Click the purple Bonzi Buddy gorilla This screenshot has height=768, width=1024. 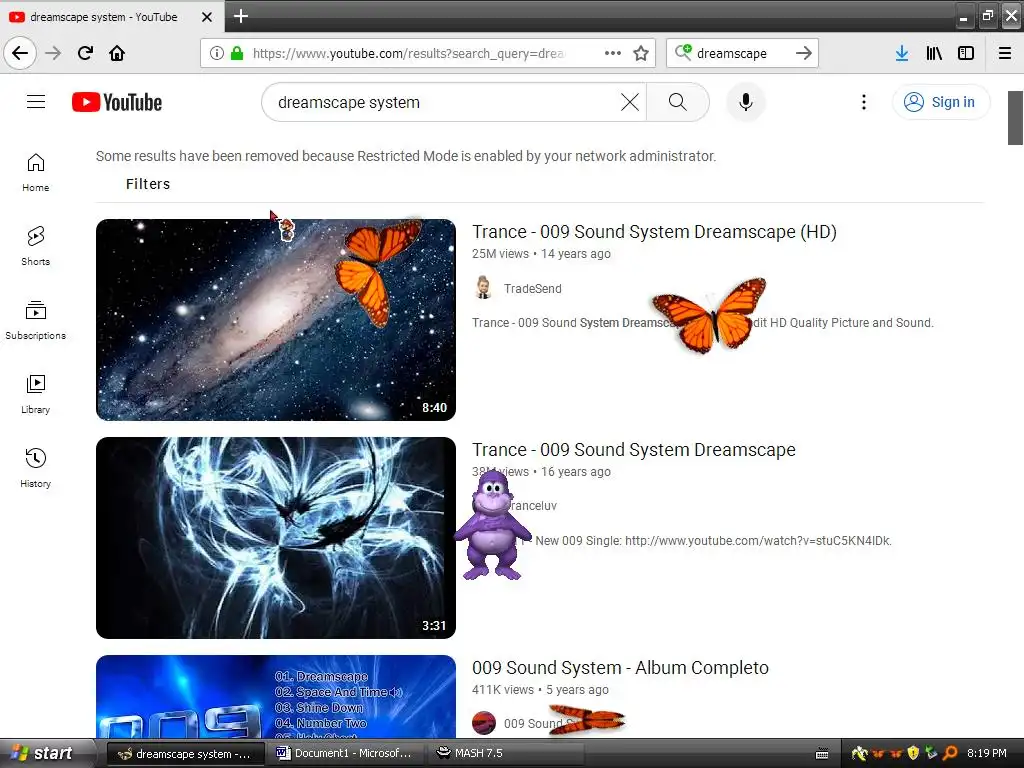492,524
